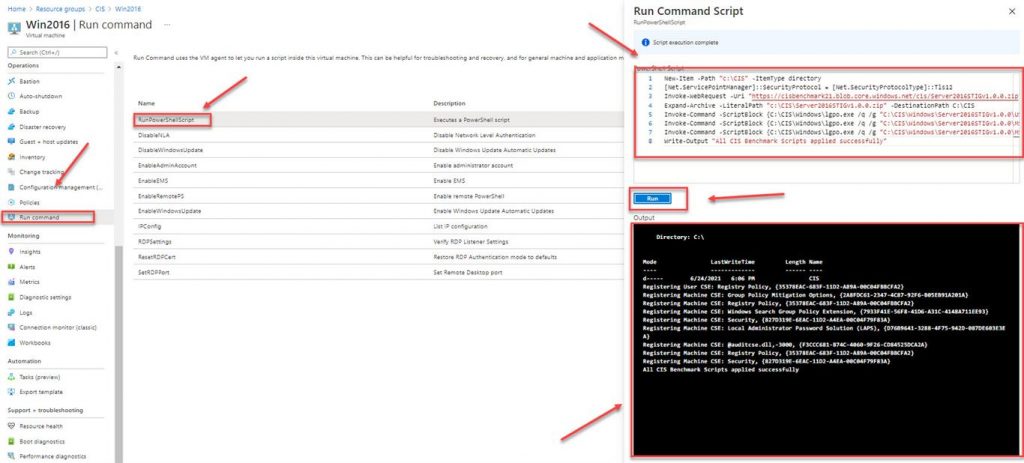The height and width of the screenshot is (463, 1024).
Task: Select the EnableEMS command
Action: click(152, 181)
